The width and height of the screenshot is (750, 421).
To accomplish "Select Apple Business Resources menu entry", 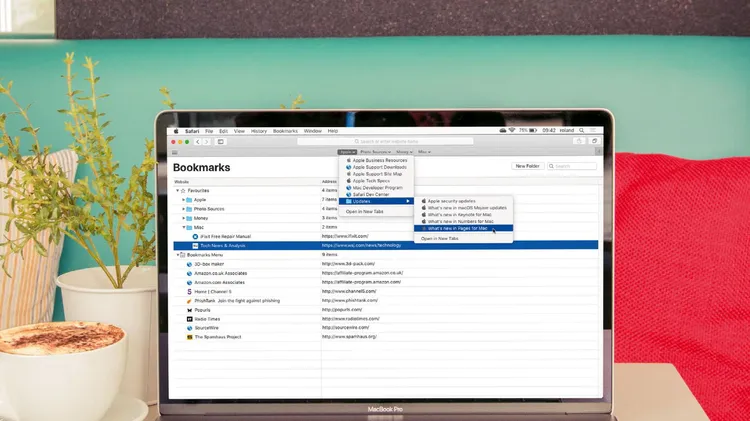I will click(x=376, y=160).
